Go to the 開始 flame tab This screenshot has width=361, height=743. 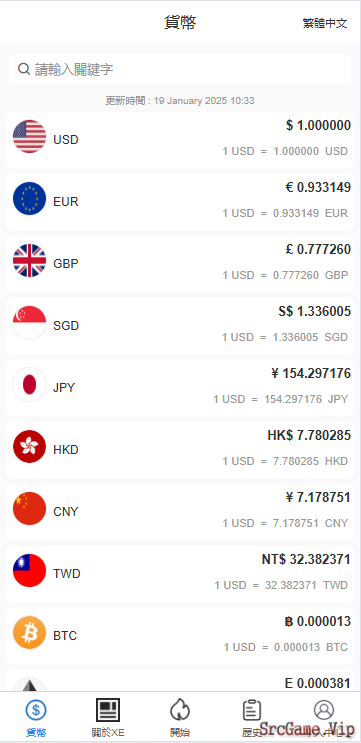point(180,717)
